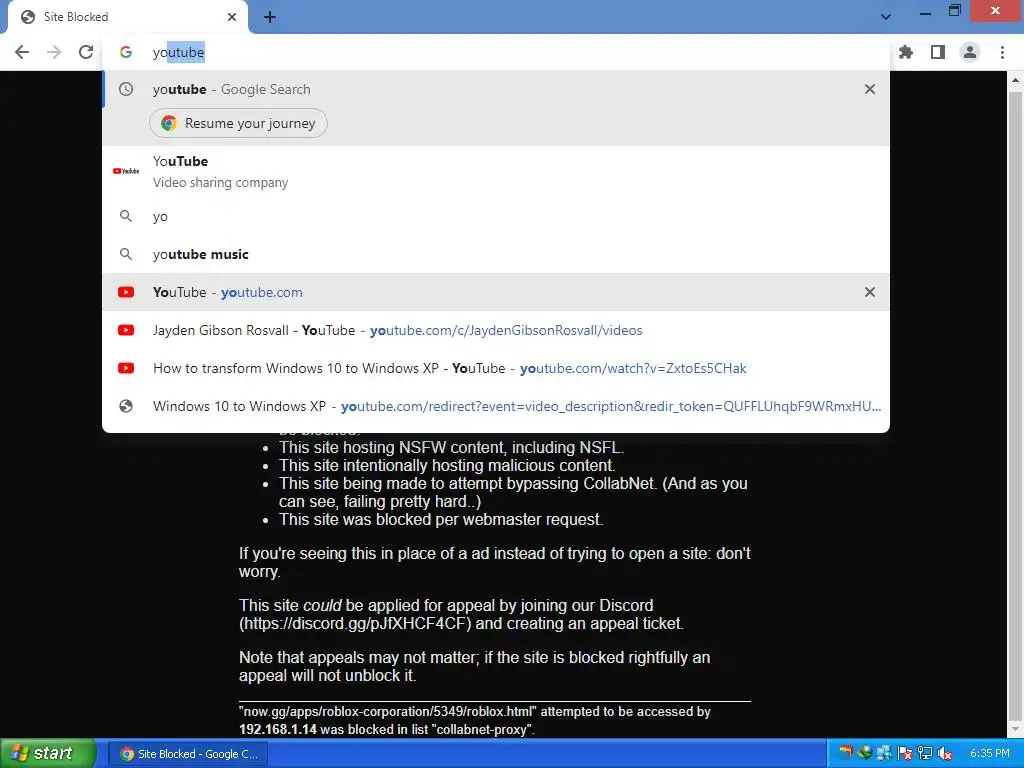The image size is (1024, 768).
Task: Click the Resume your journey chip
Action: point(238,123)
